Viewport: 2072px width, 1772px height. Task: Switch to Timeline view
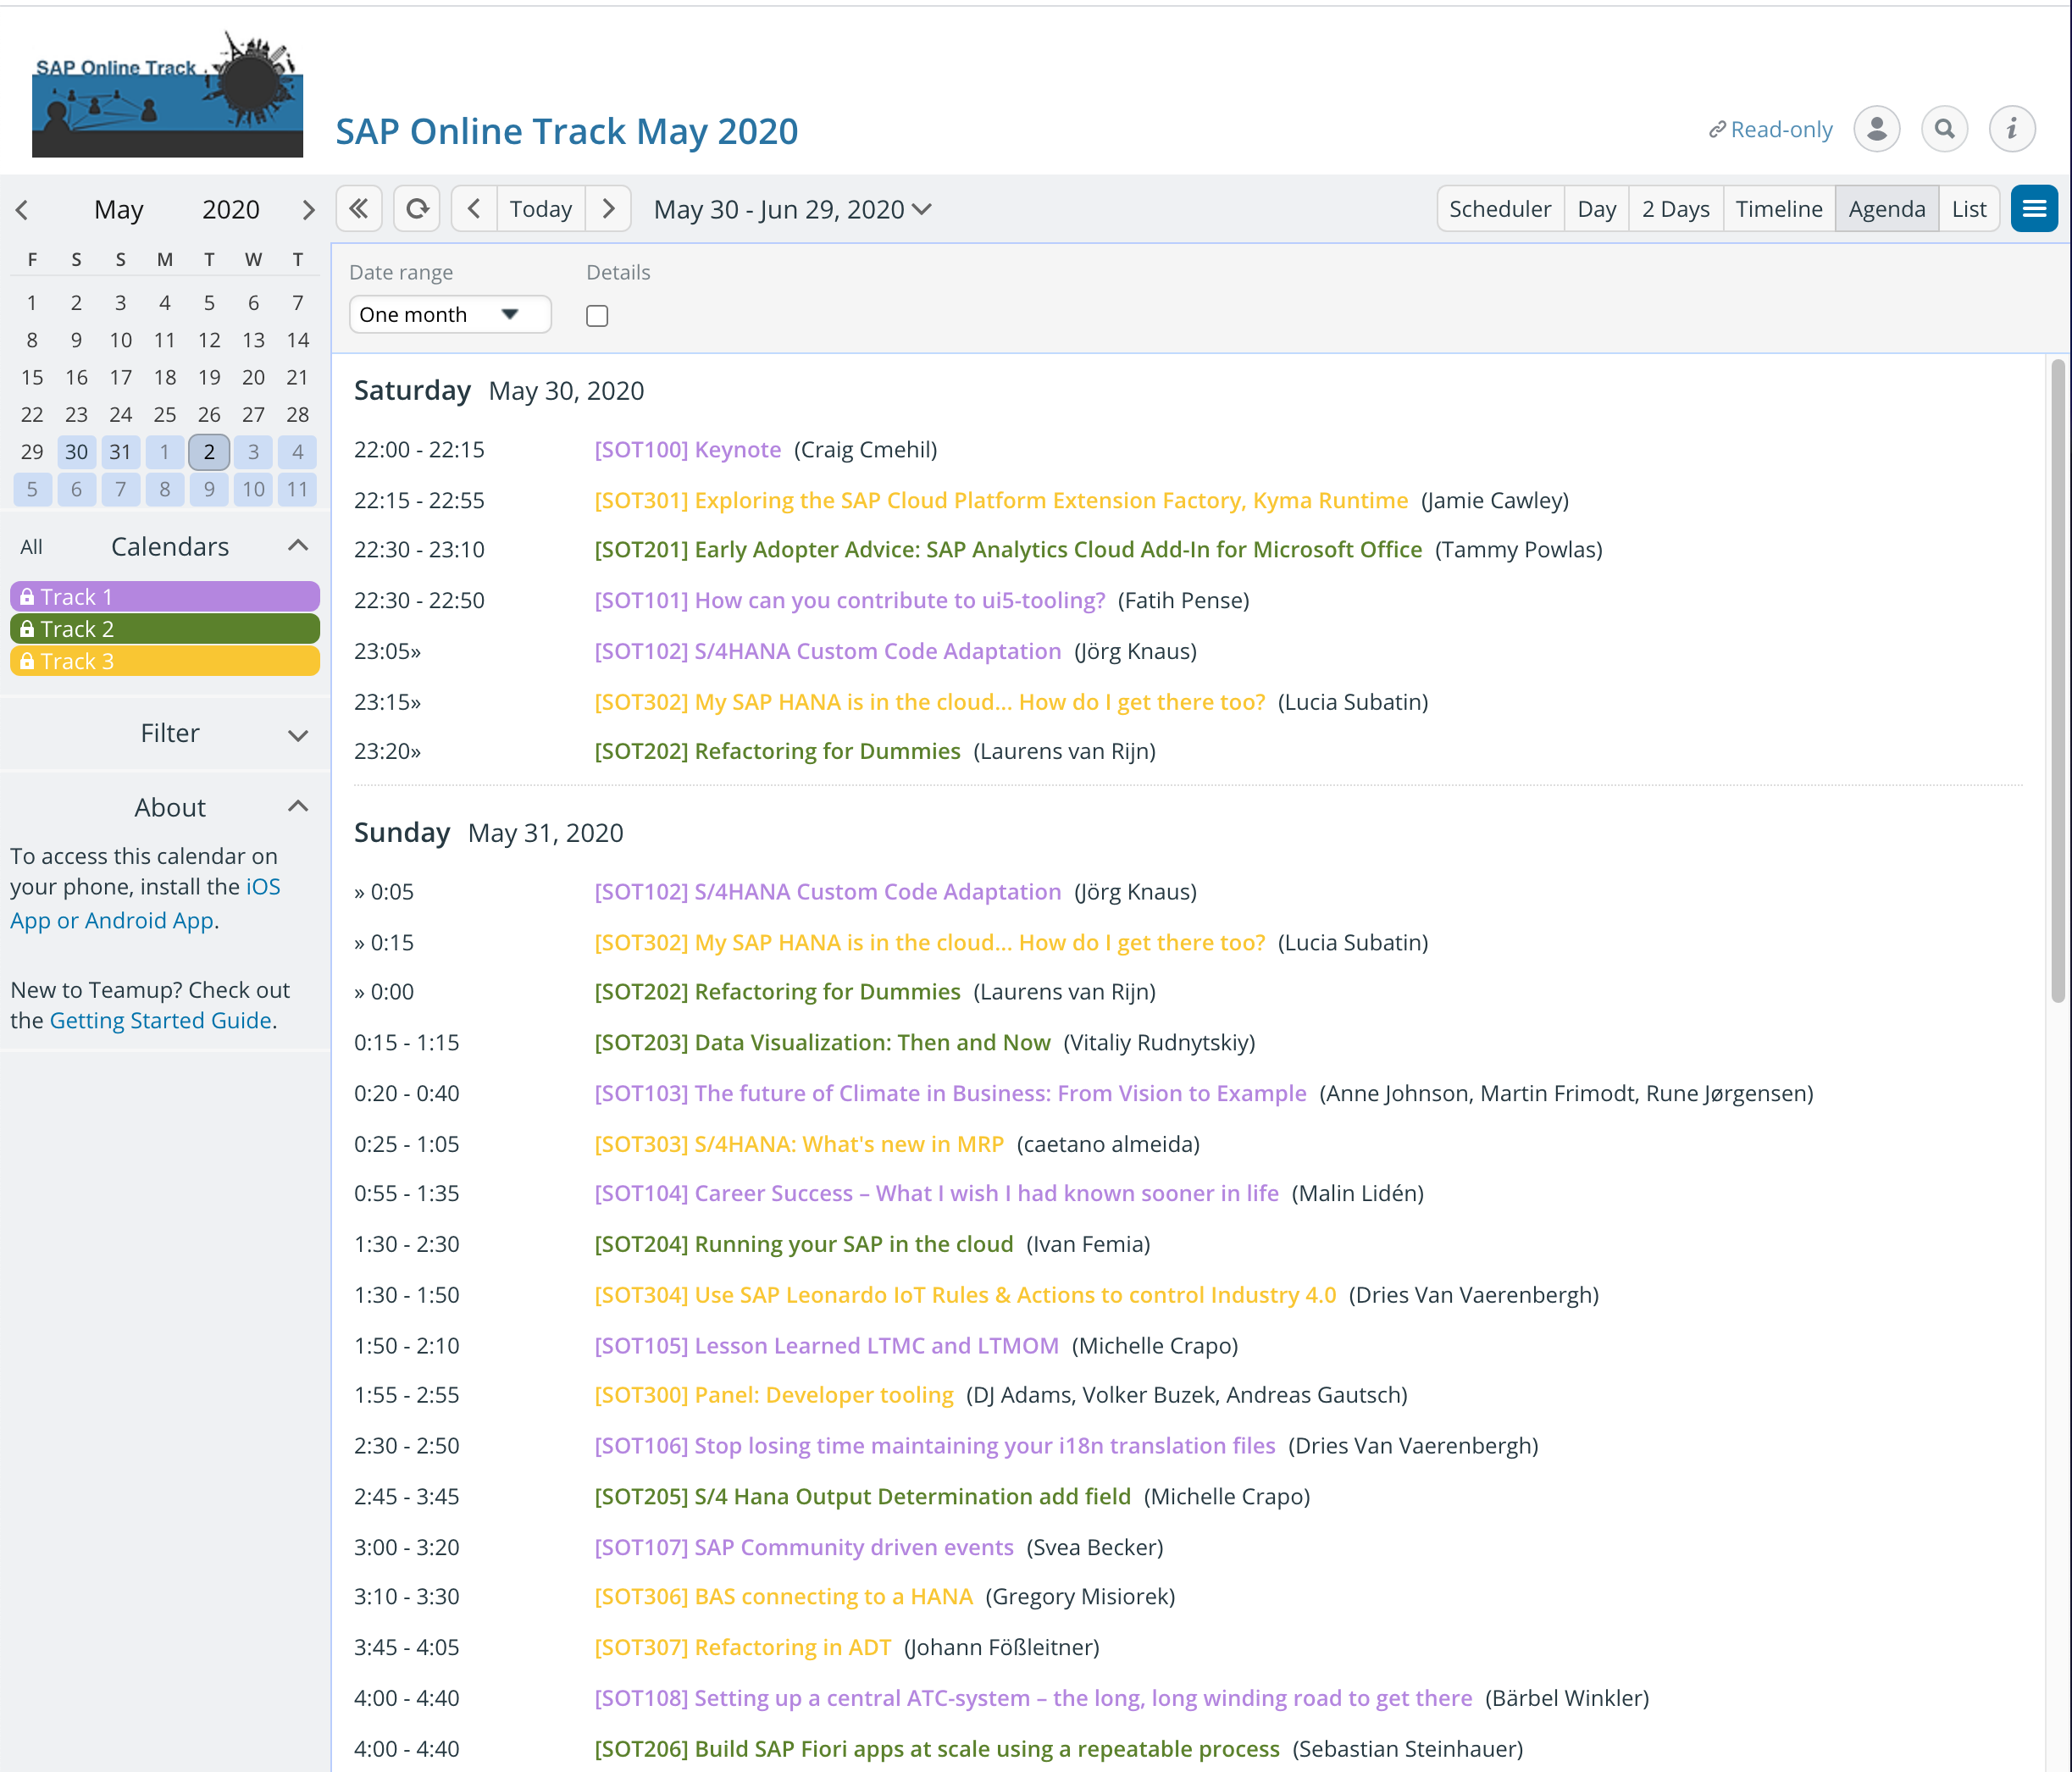click(1779, 209)
